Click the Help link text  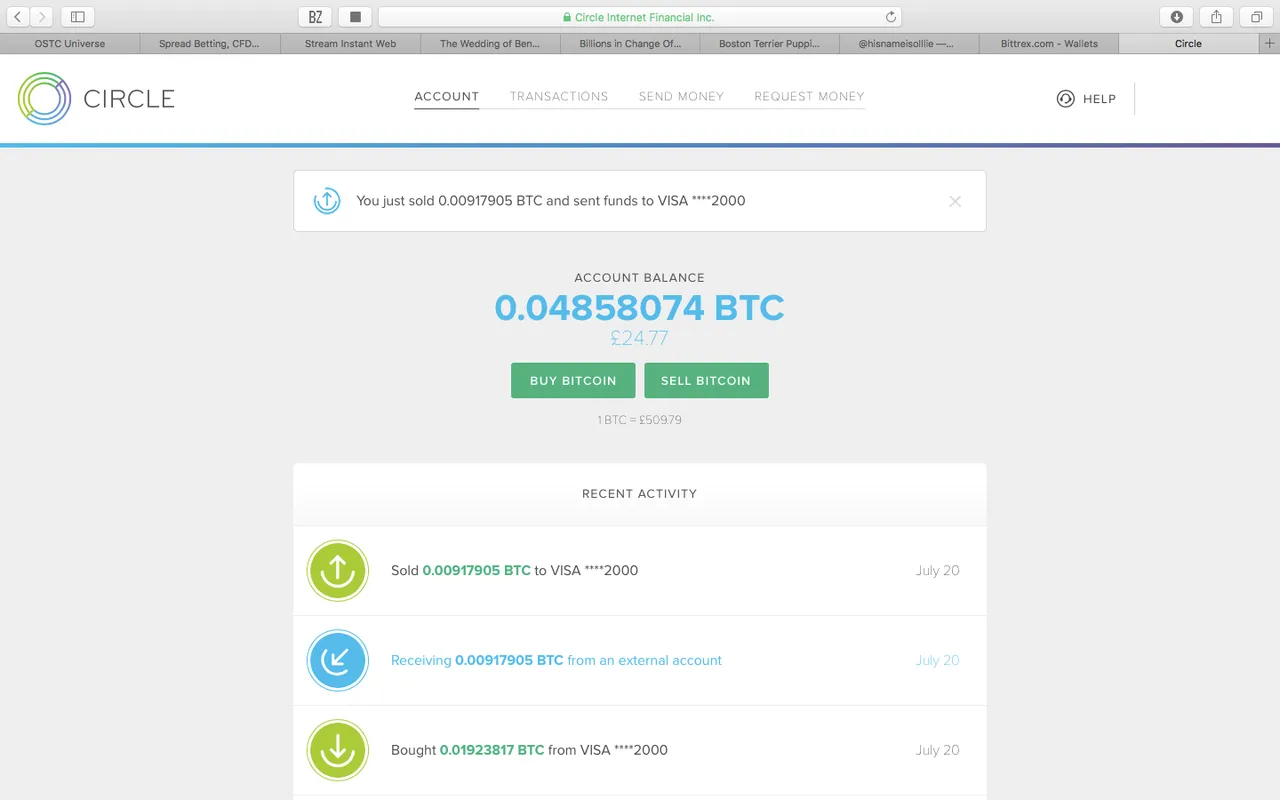[1099, 99]
